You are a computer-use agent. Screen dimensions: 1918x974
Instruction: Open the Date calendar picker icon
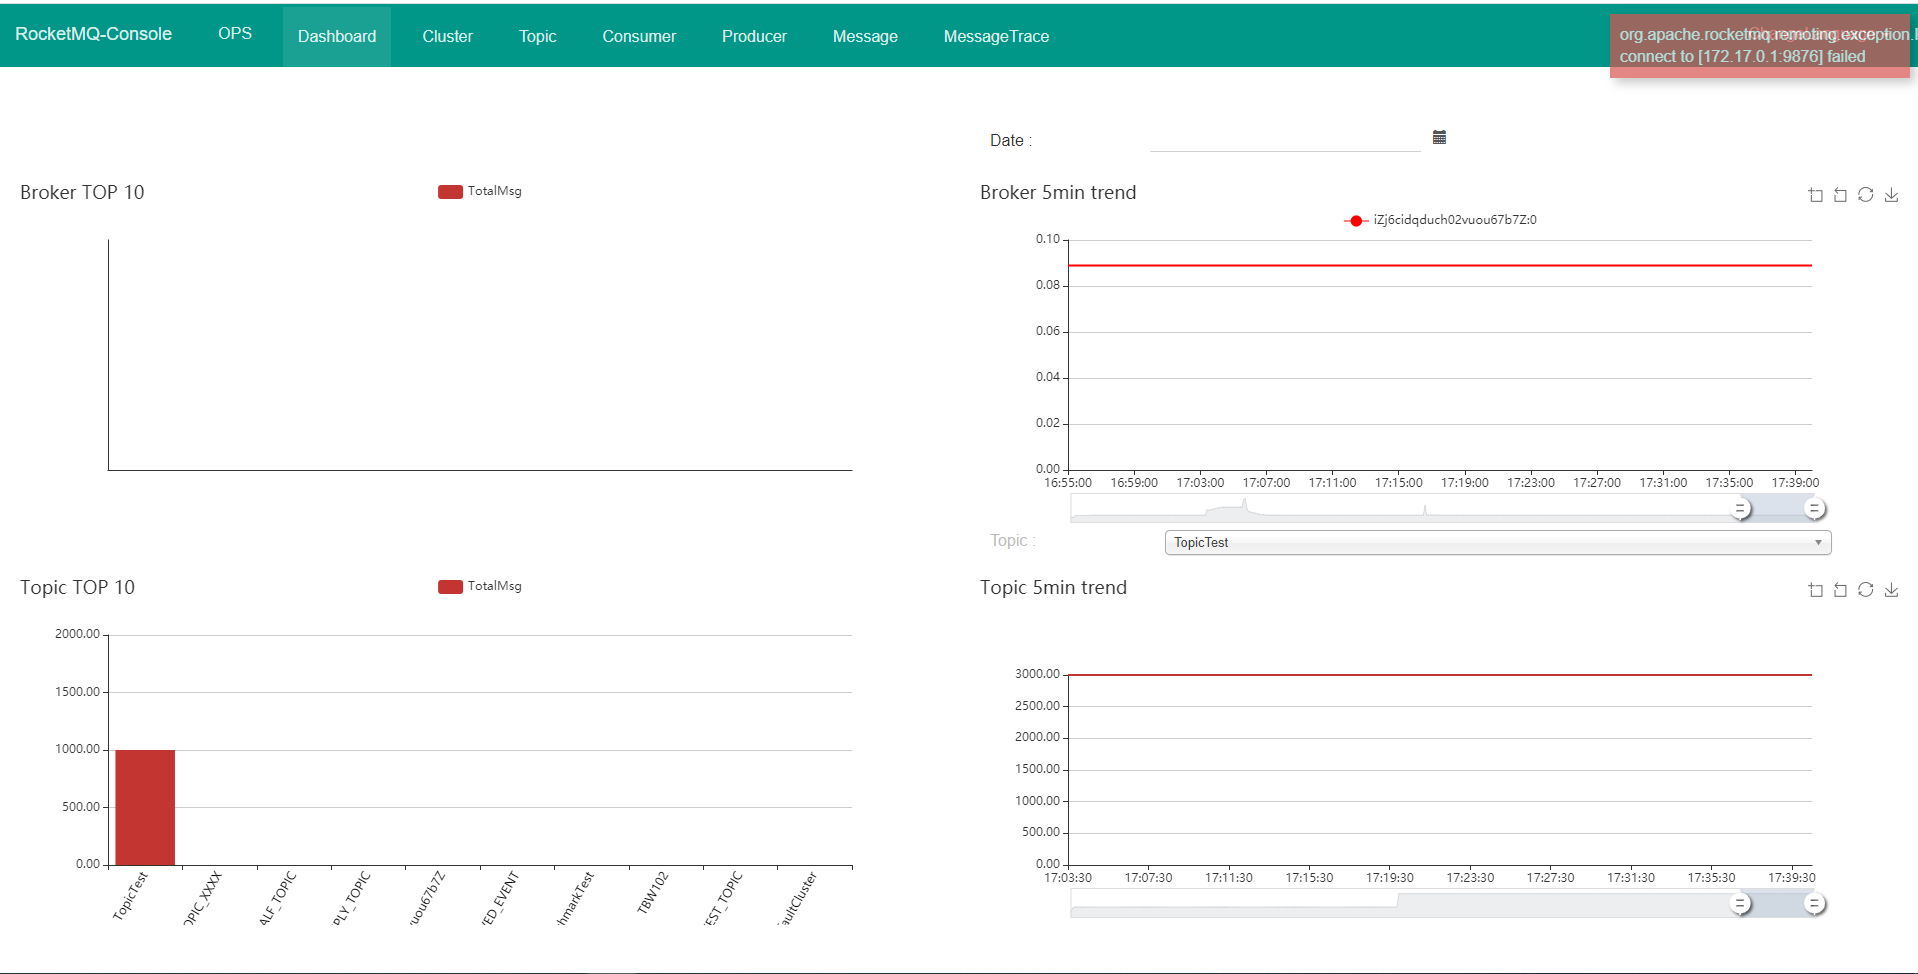(x=1439, y=137)
